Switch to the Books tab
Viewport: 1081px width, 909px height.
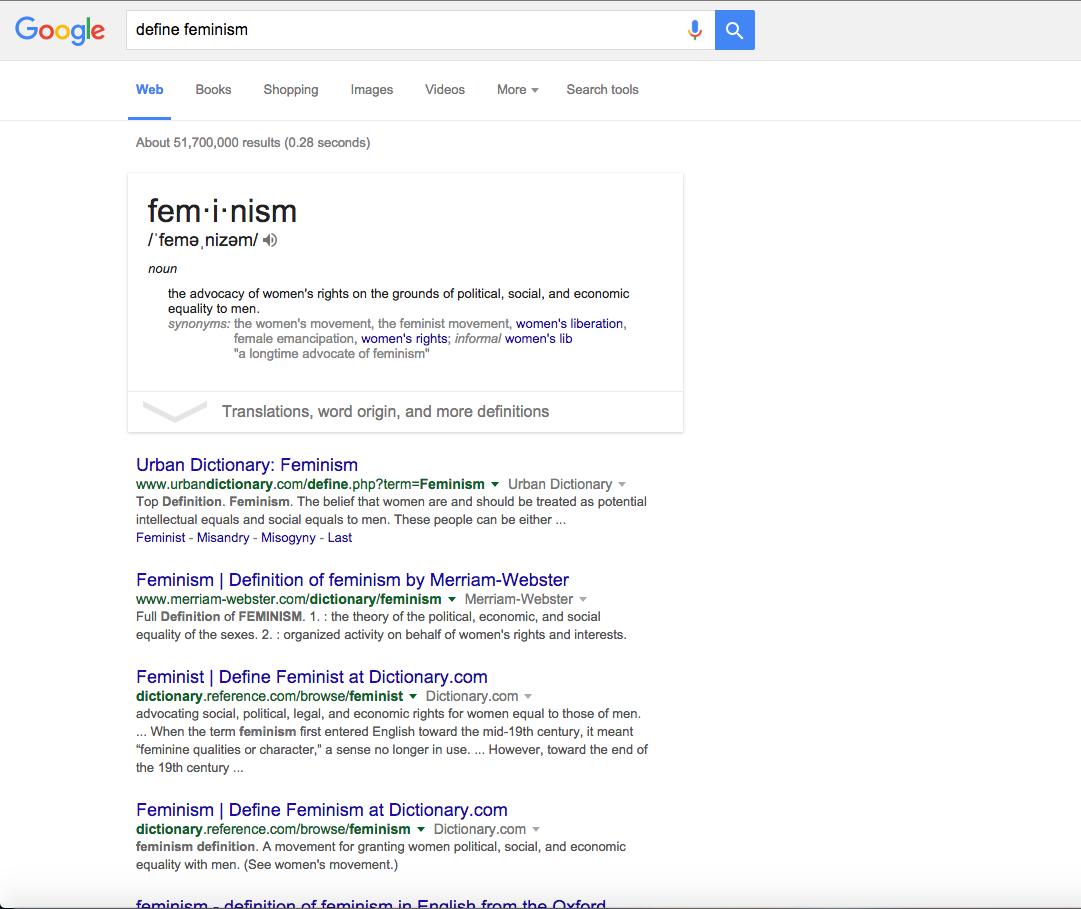[213, 90]
